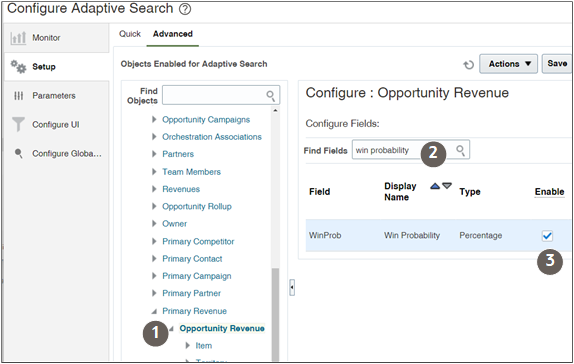Sort Display Name descending with the down arrow

tap(447, 186)
